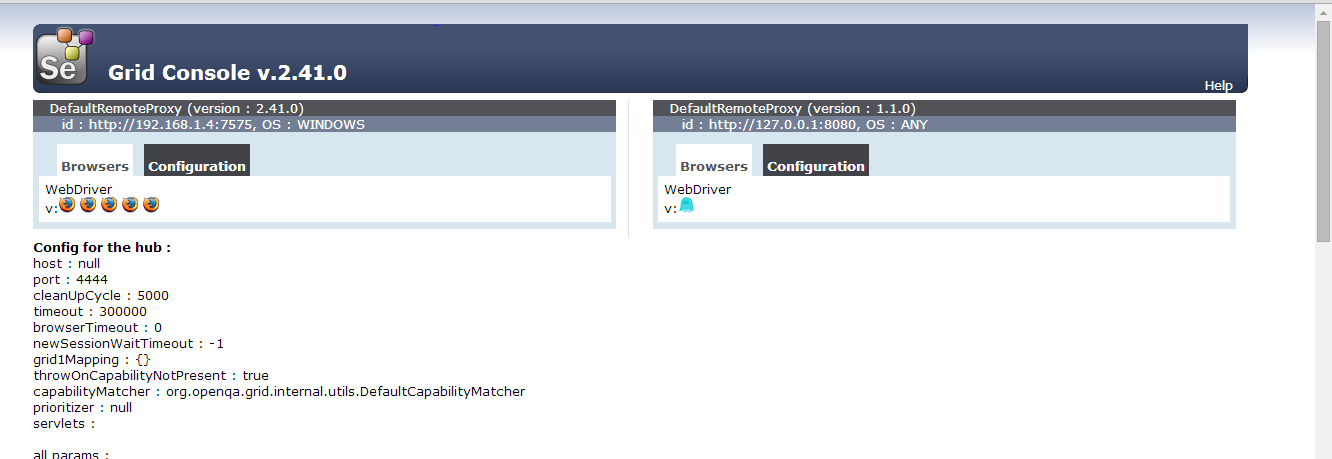The image size is (1332, 459).
Task: Click the Selenium logo in the header
Action: pos(64,57)
